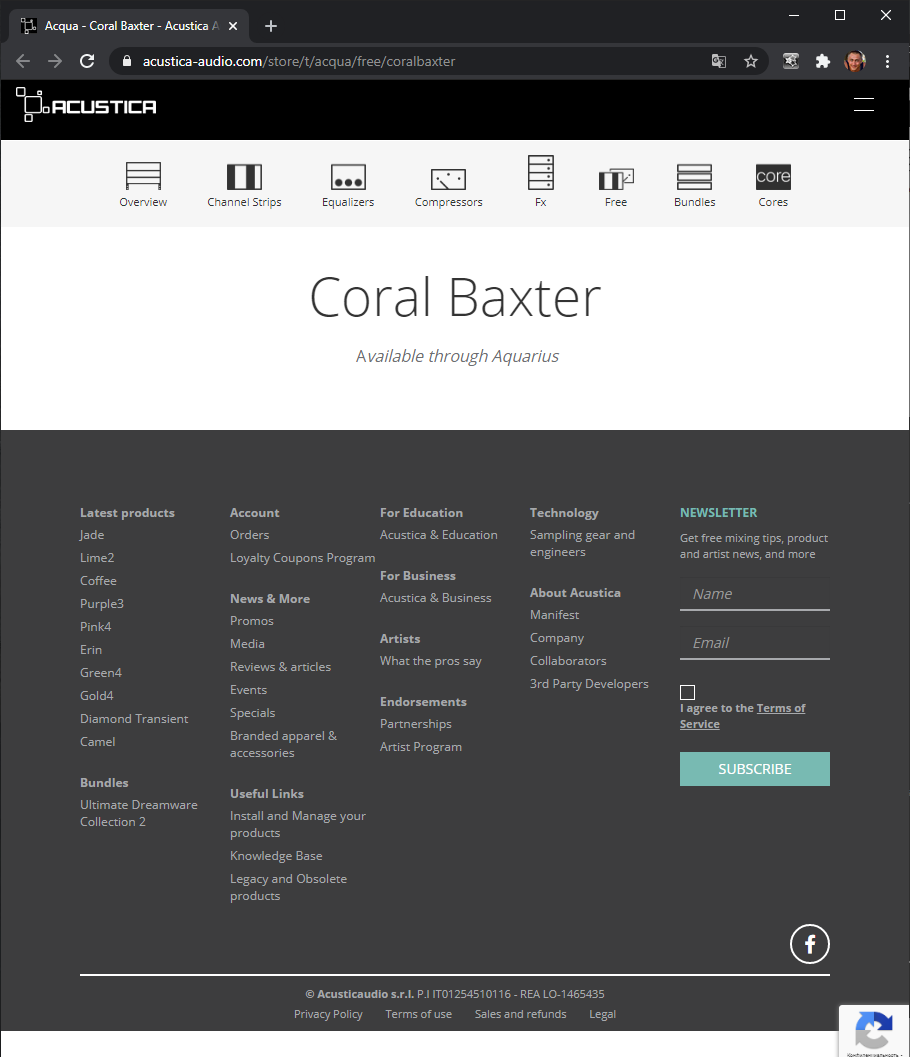This screenshot has height=1057, width=910.
Task: Close the Coral Baxter browser tab
Action: coord(233,26)
